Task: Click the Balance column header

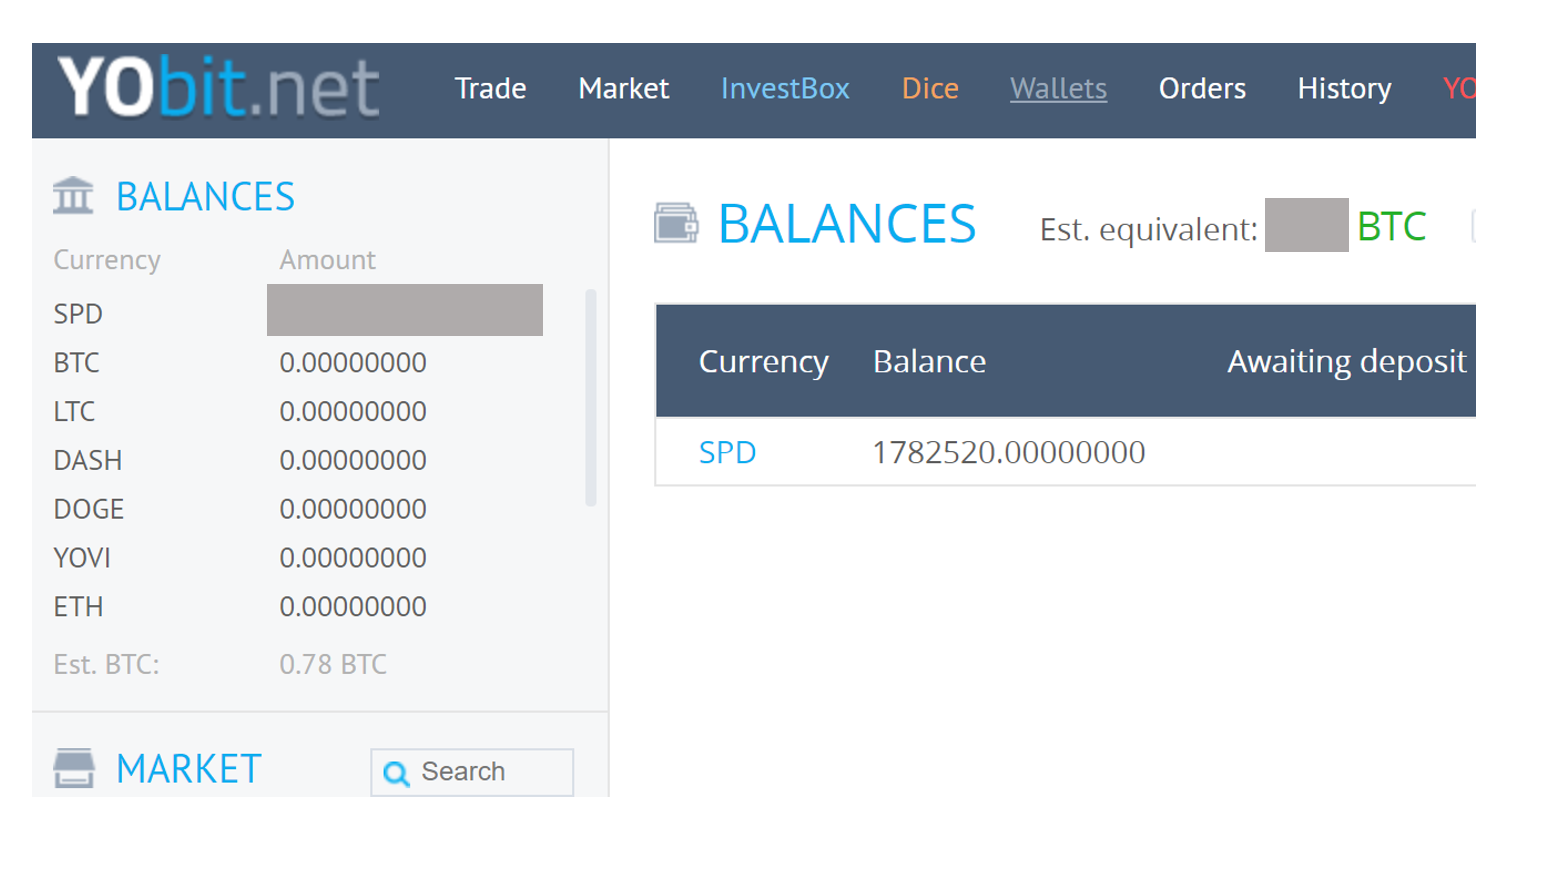Action: [929, 361]
